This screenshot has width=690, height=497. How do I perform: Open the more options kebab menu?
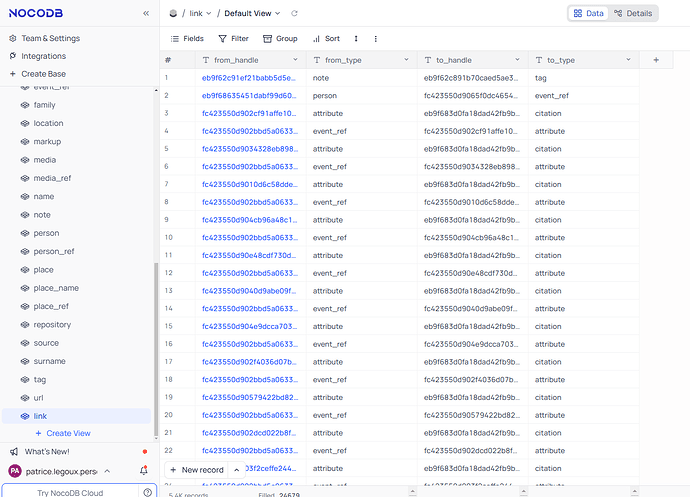click(x=375, y=39)
